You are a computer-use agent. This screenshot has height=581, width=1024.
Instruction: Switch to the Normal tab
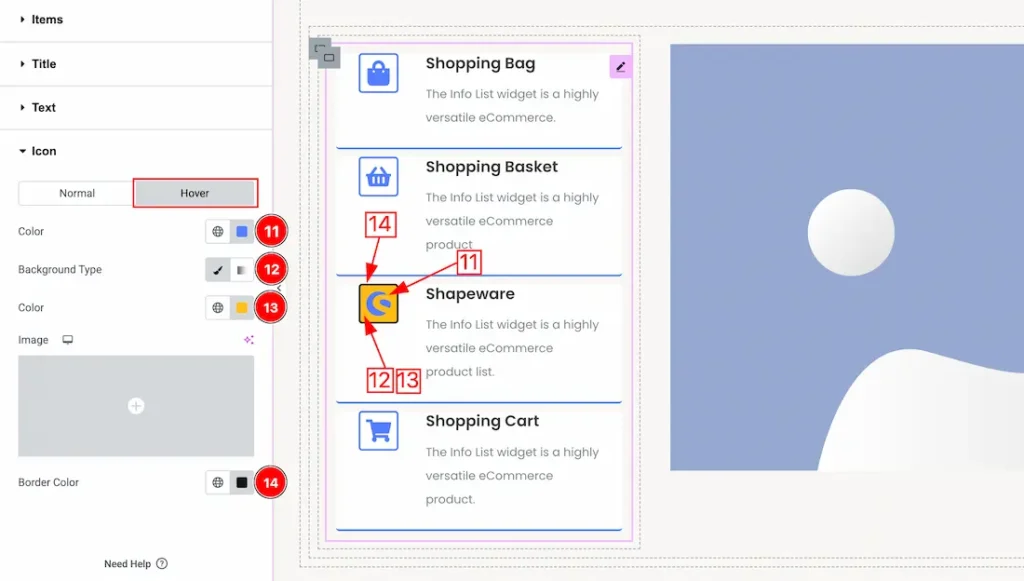tap(76, 193)
